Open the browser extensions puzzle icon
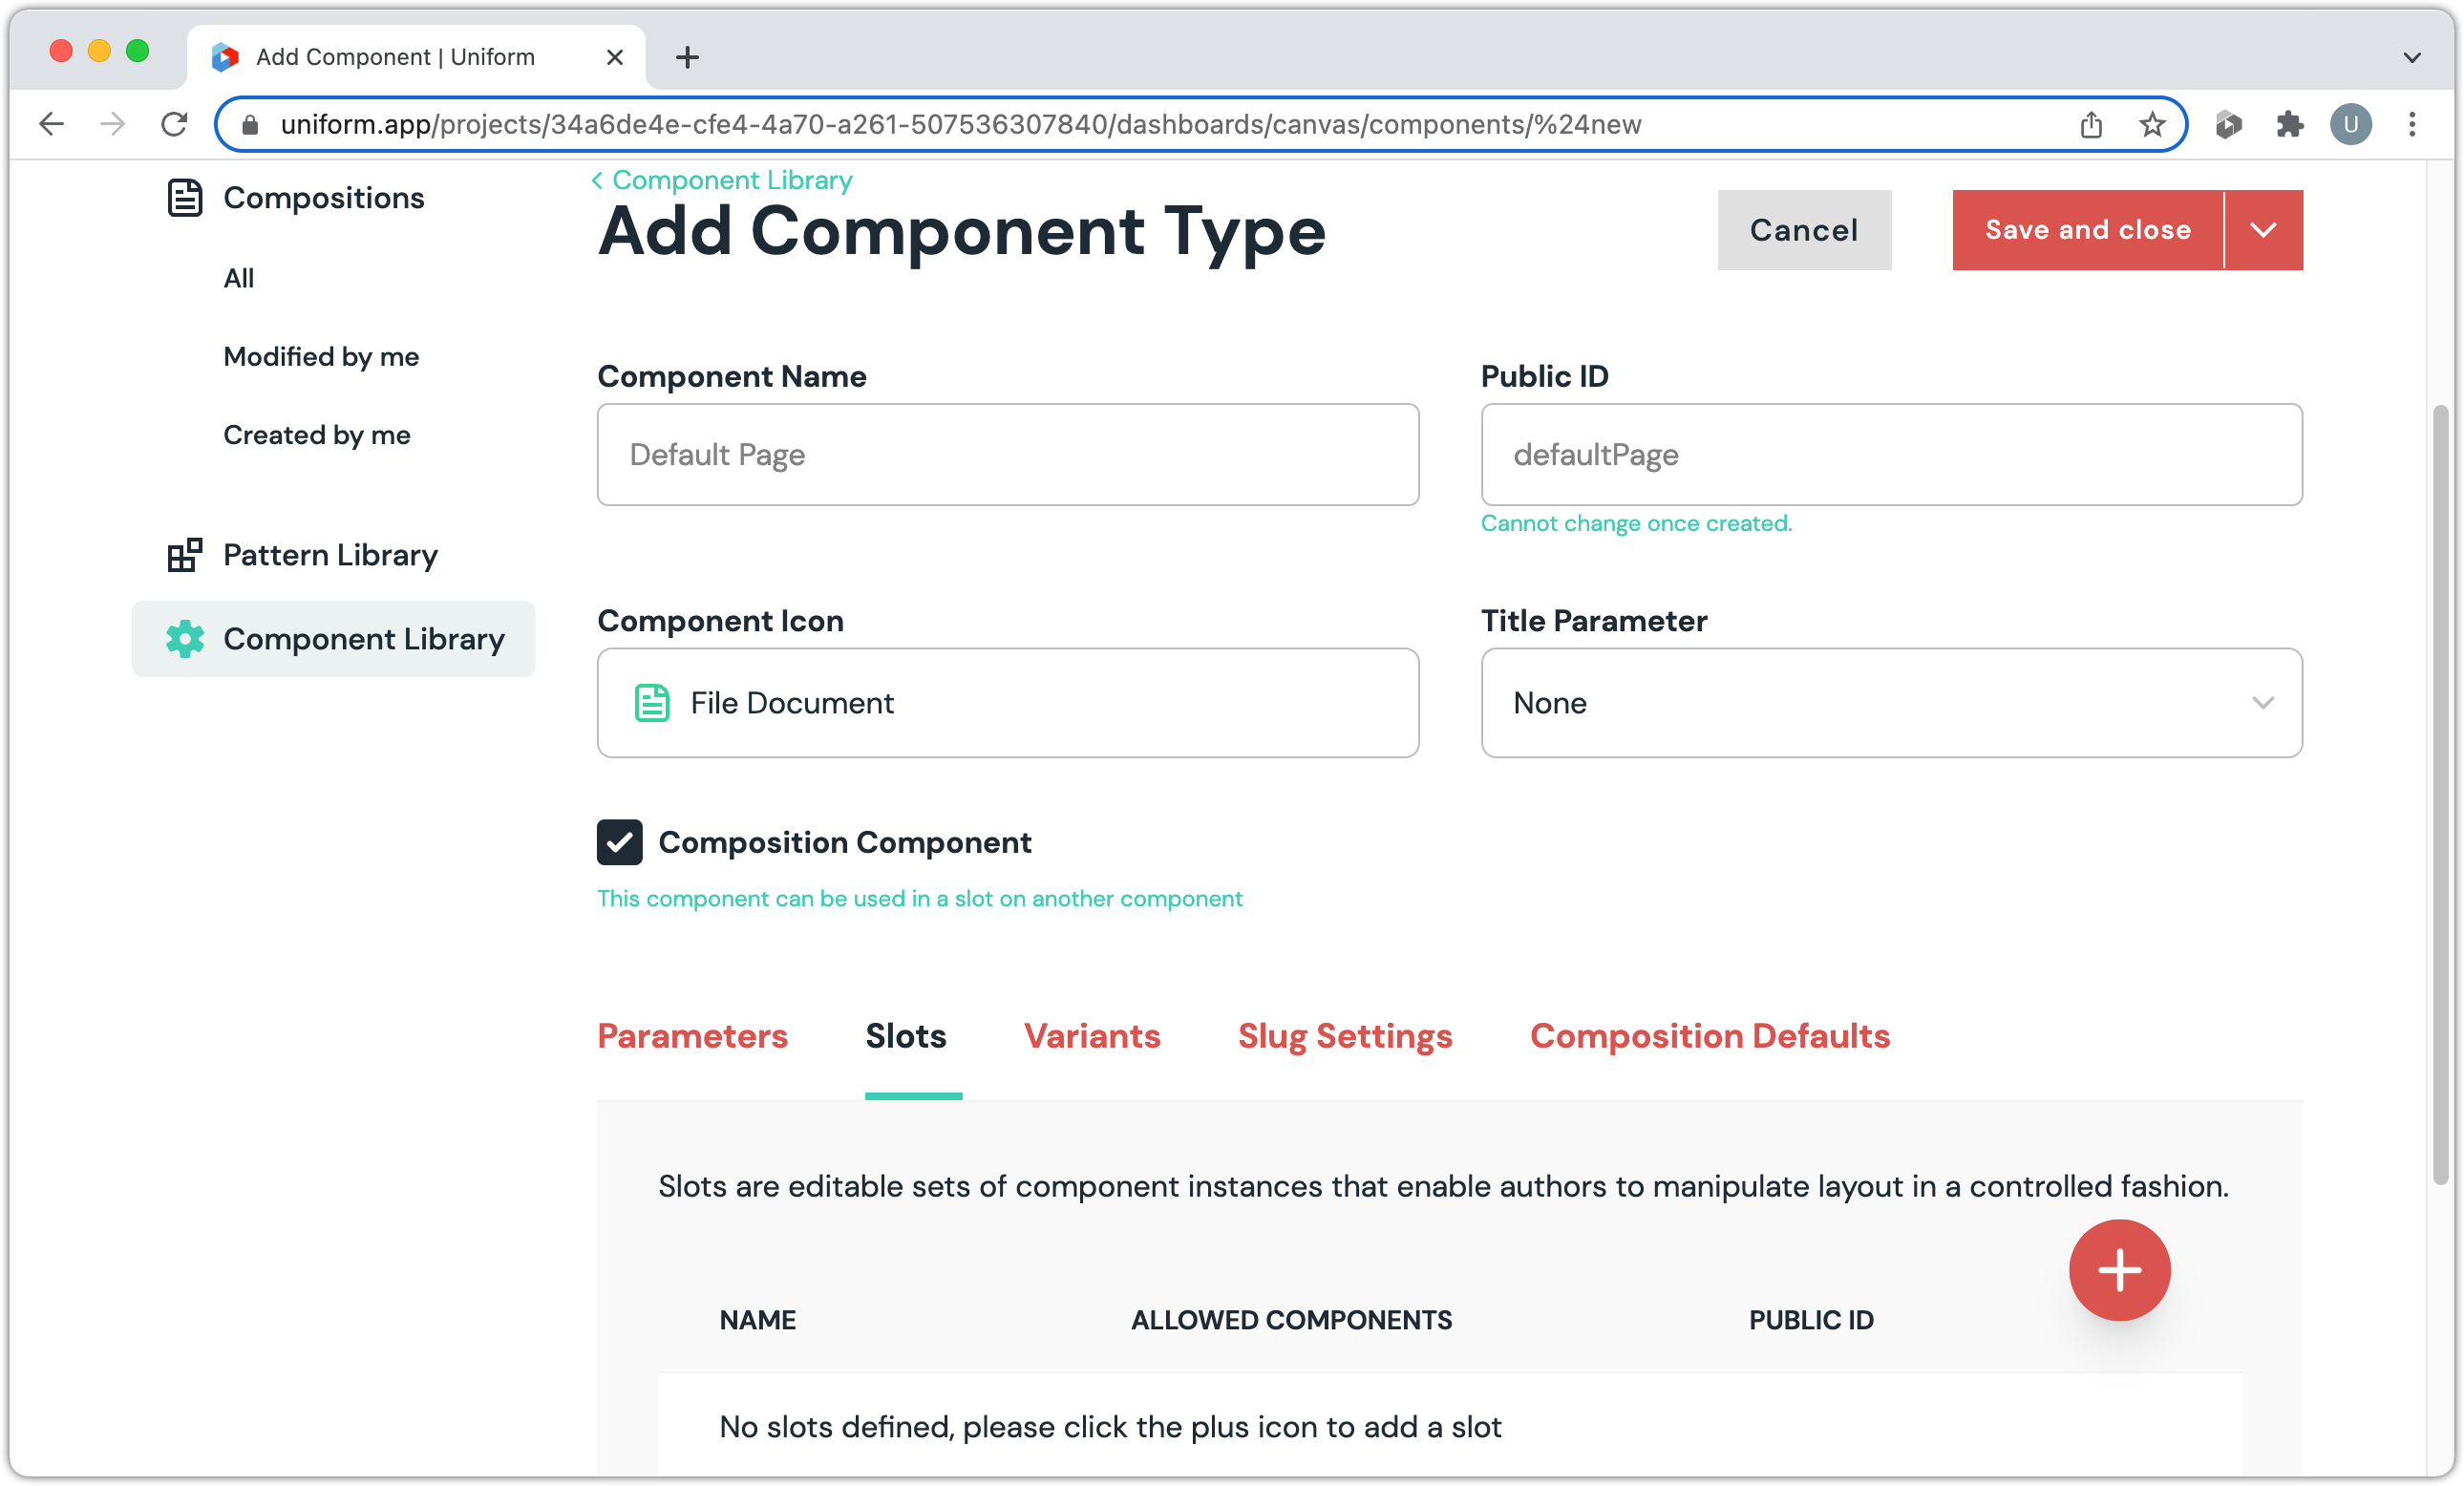Screen dimensions: 2464x1486 (x=2289, y=124)
